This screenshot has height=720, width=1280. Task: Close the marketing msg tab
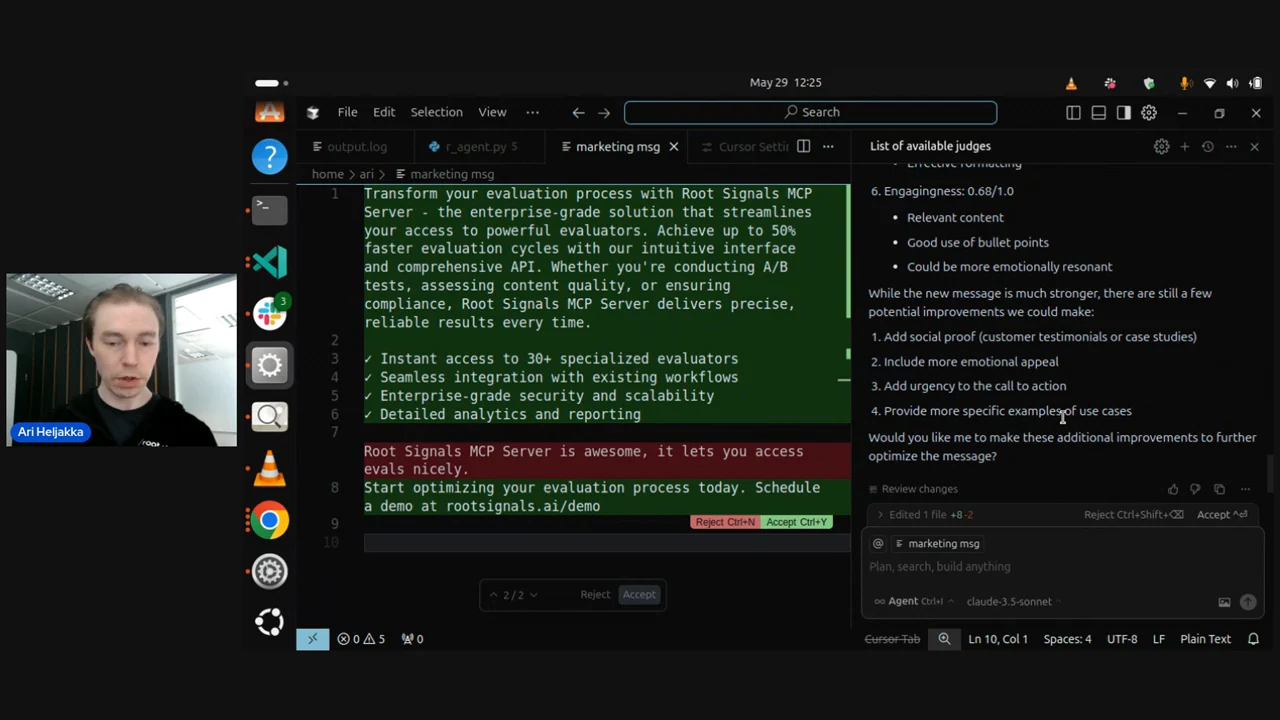pos(673,147)
